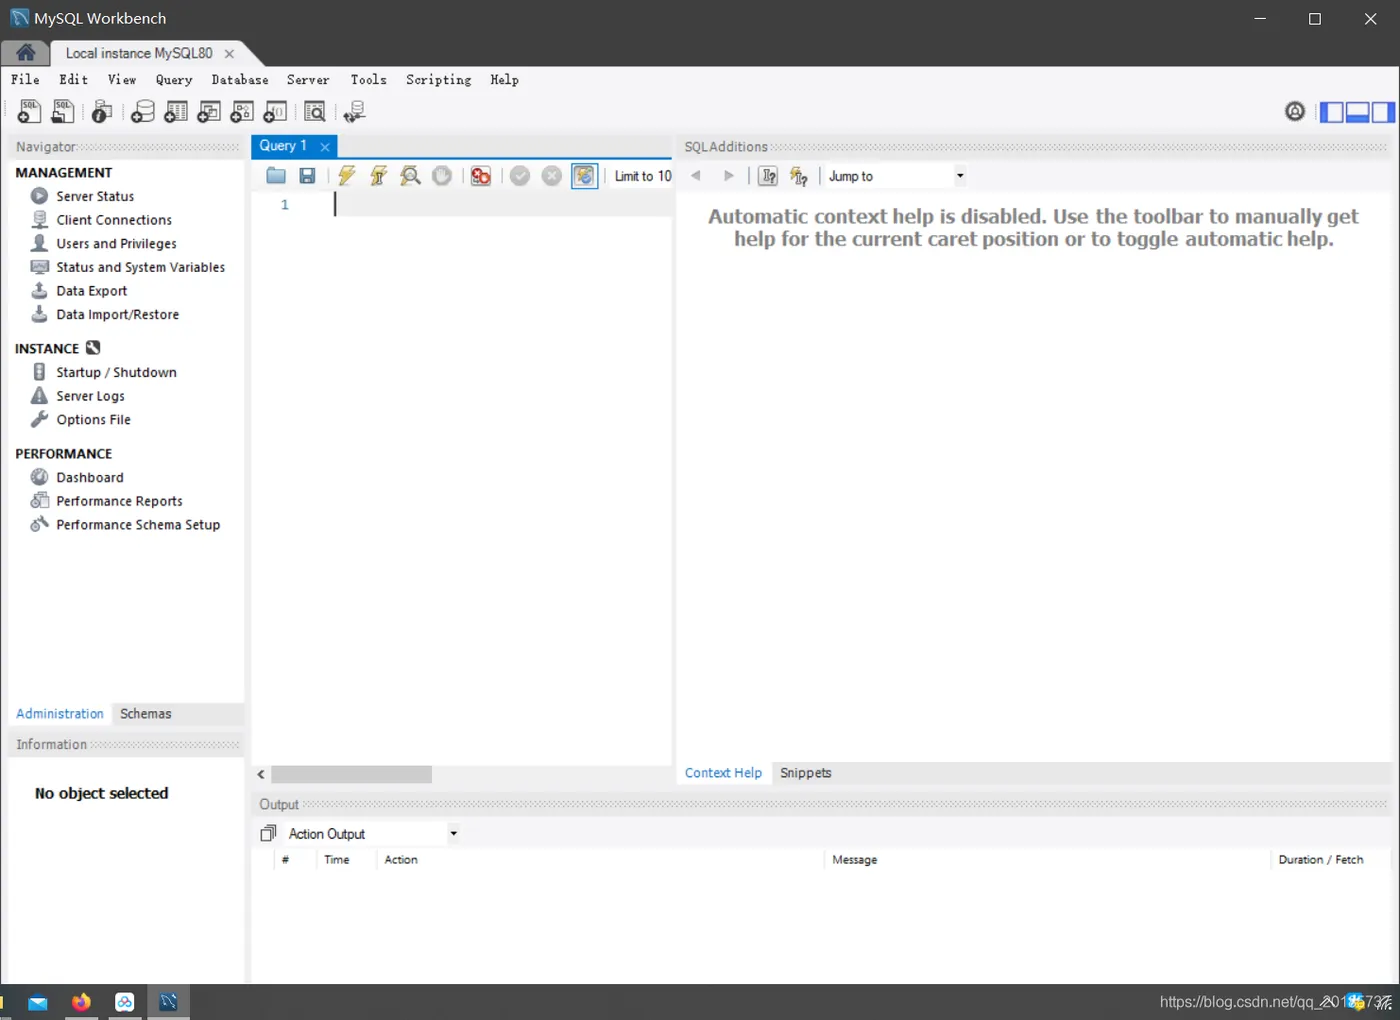Create new schema icon

click(143, 111)
